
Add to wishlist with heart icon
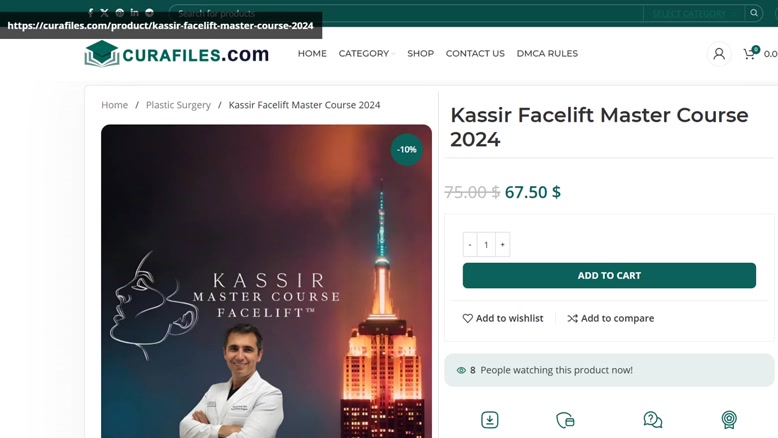coord(503,318)
